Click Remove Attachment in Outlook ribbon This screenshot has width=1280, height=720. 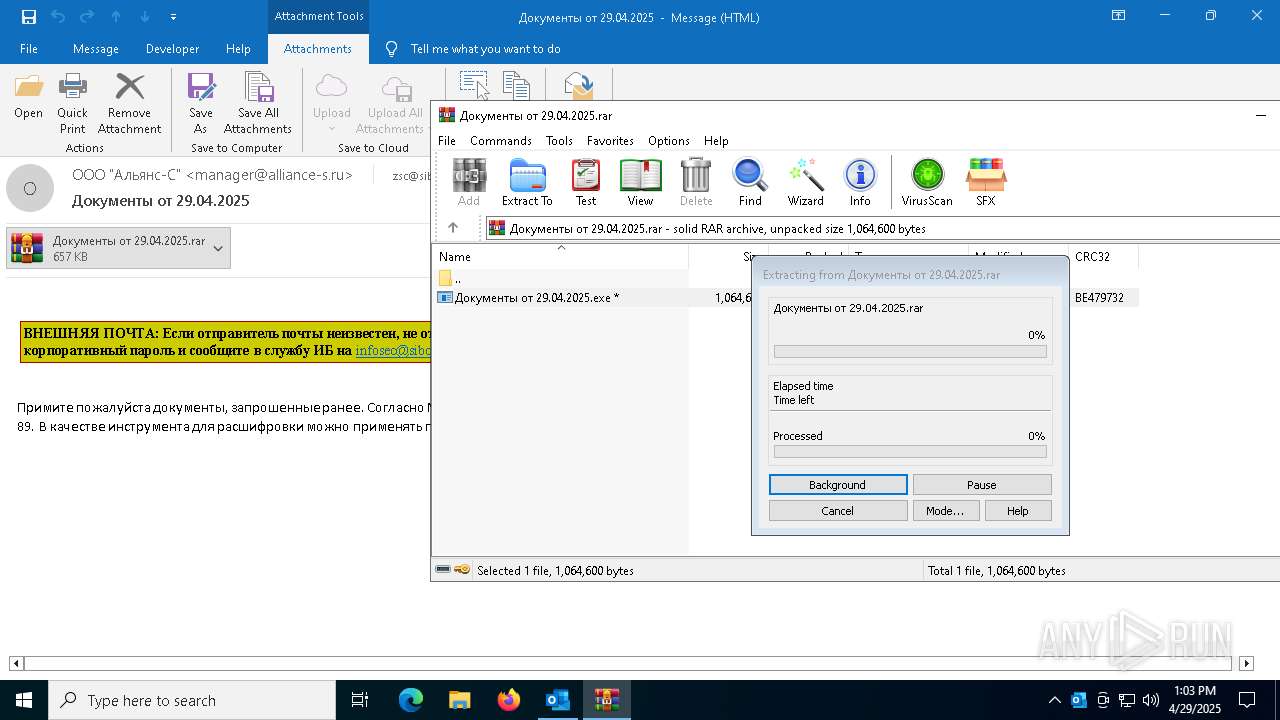[129, 103]
